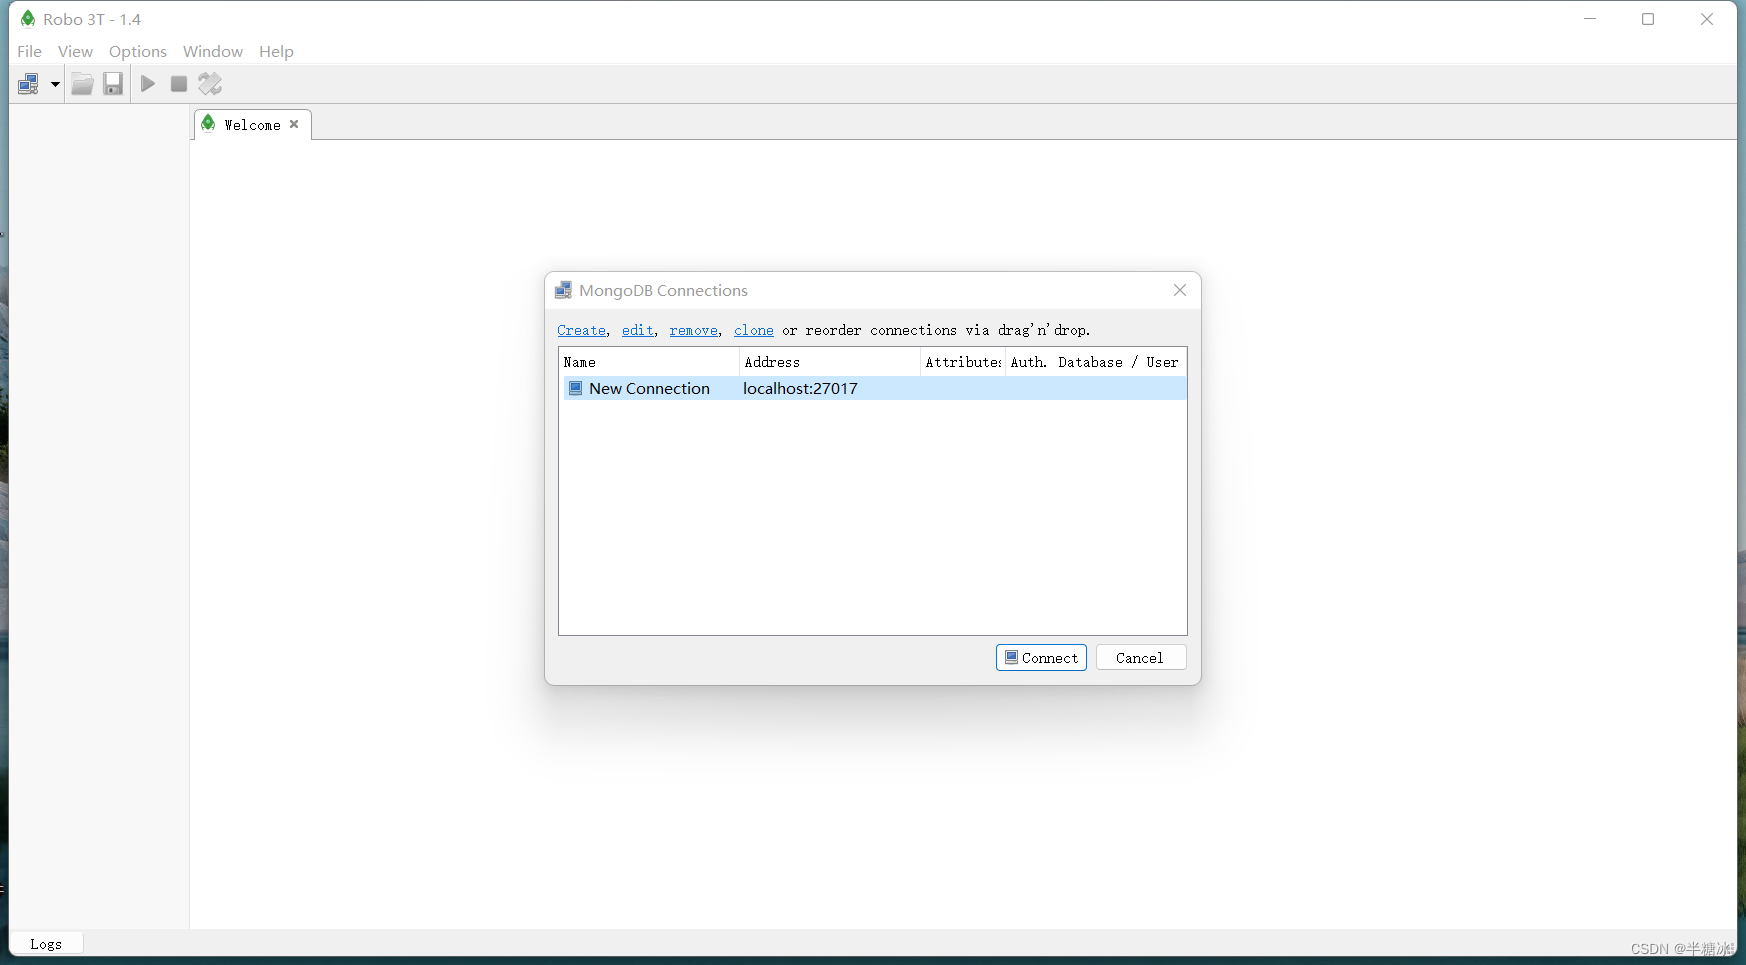This screenshot has width=1746, height=965.
Task: Click the remove link
Action: (x=694, y=330)
